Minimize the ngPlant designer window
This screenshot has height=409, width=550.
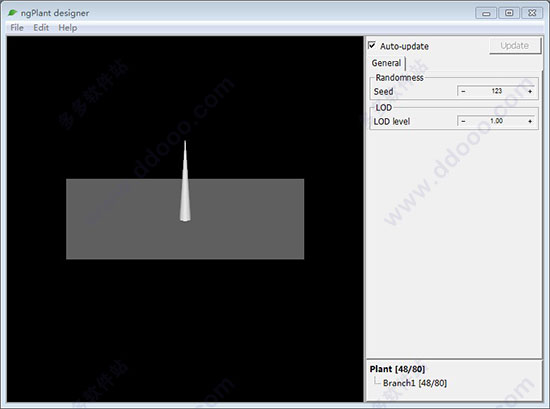point(486,13)
